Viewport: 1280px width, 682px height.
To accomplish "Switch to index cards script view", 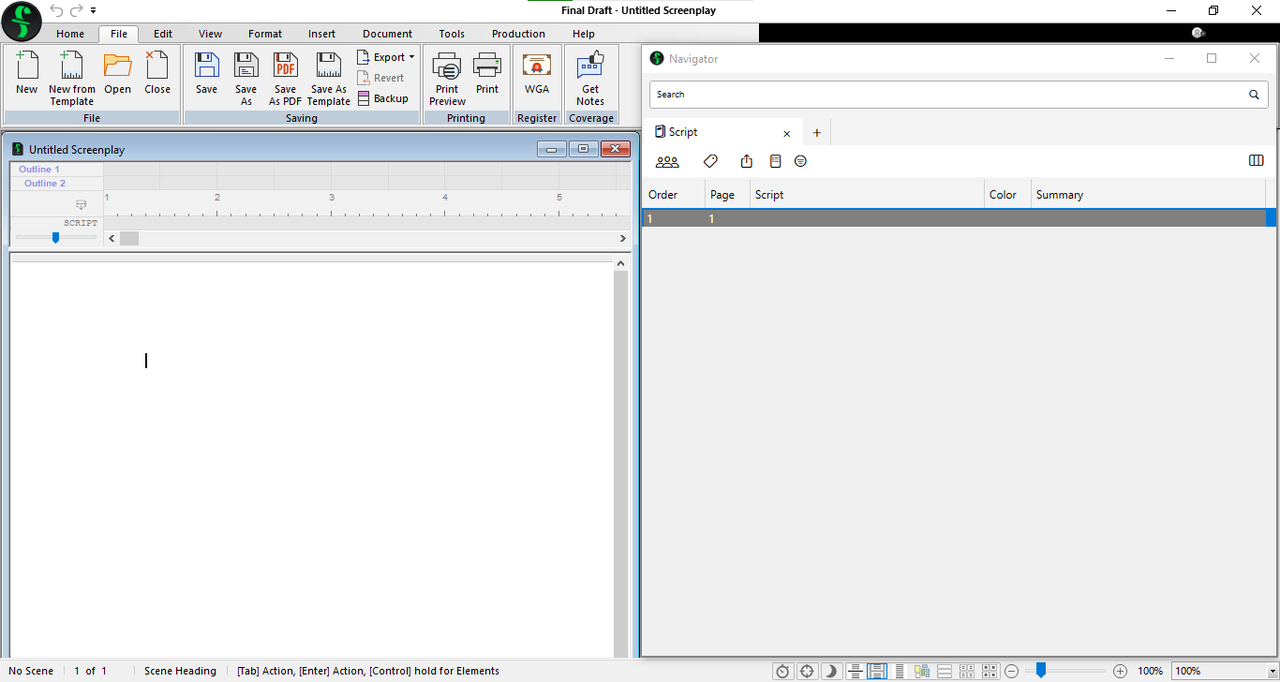I will click(990, 671).
